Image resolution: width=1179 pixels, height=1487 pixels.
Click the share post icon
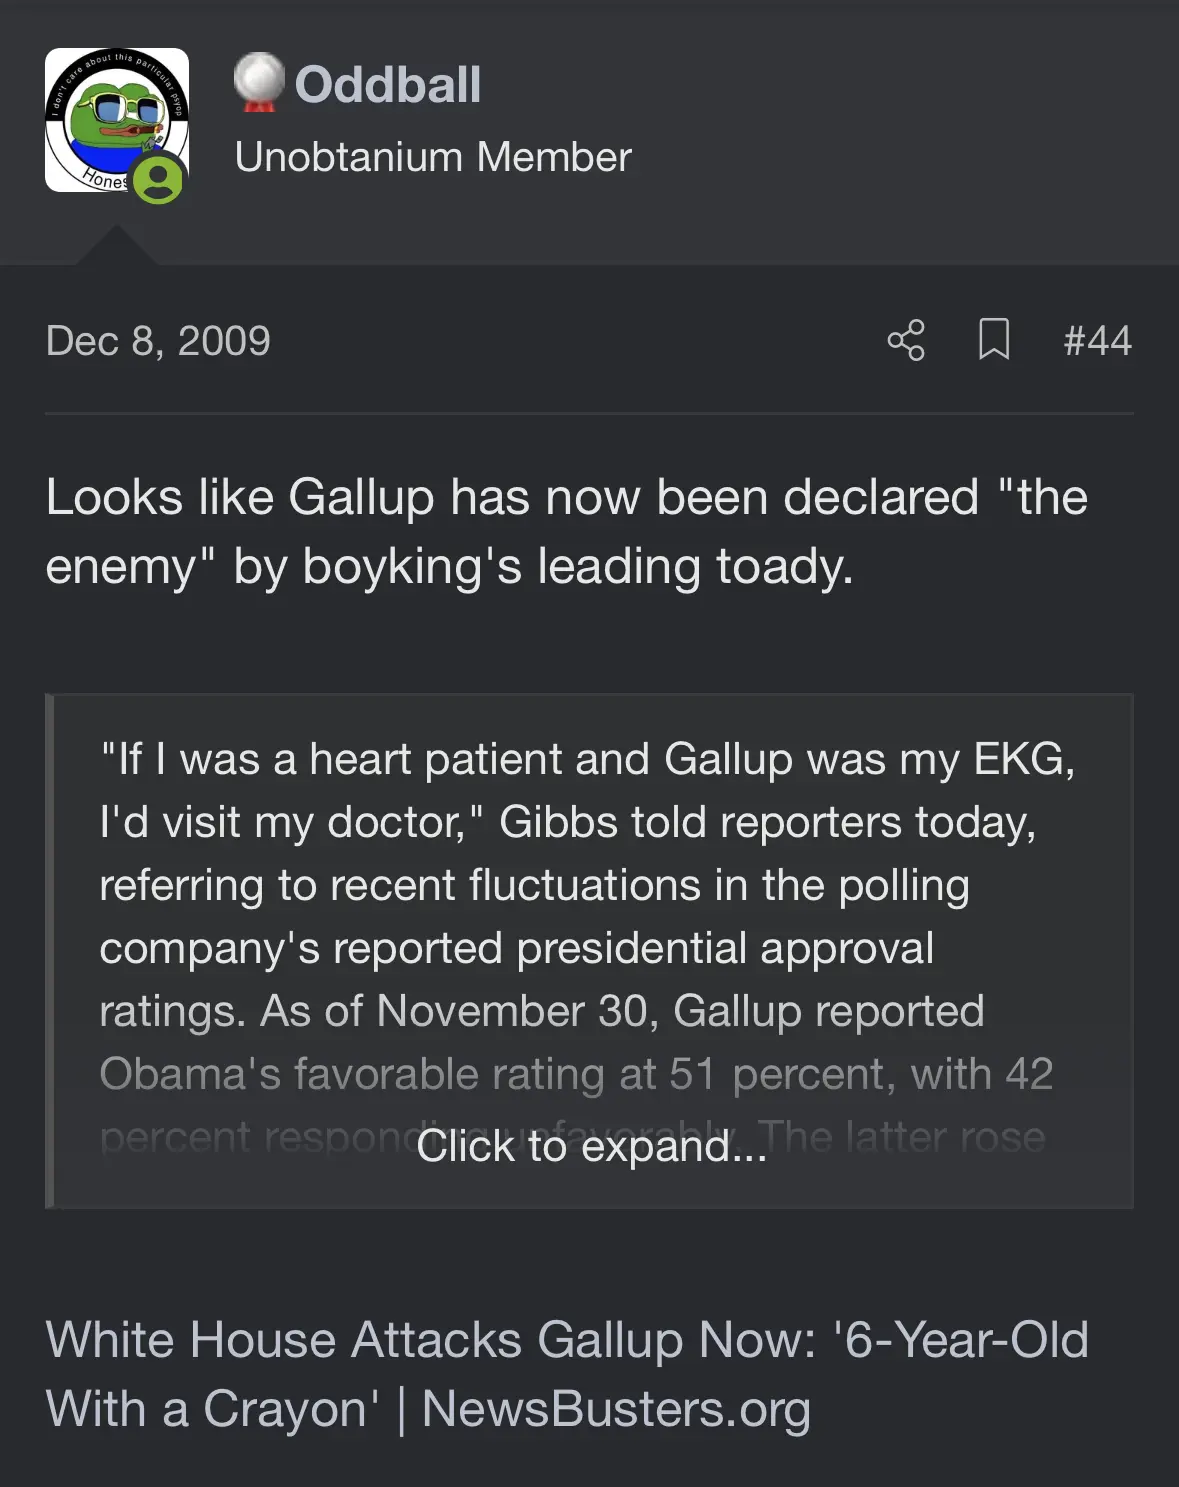pyautogui.click(x=906, y=341)
